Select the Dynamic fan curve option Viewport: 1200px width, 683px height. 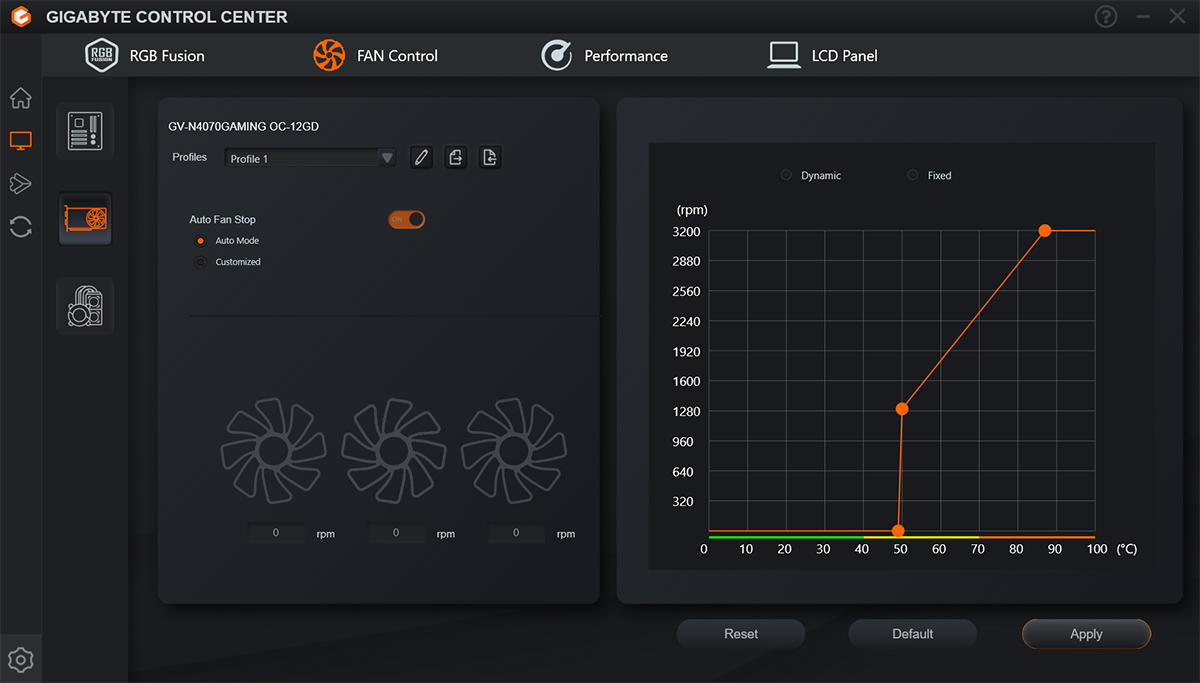[786, 175]
